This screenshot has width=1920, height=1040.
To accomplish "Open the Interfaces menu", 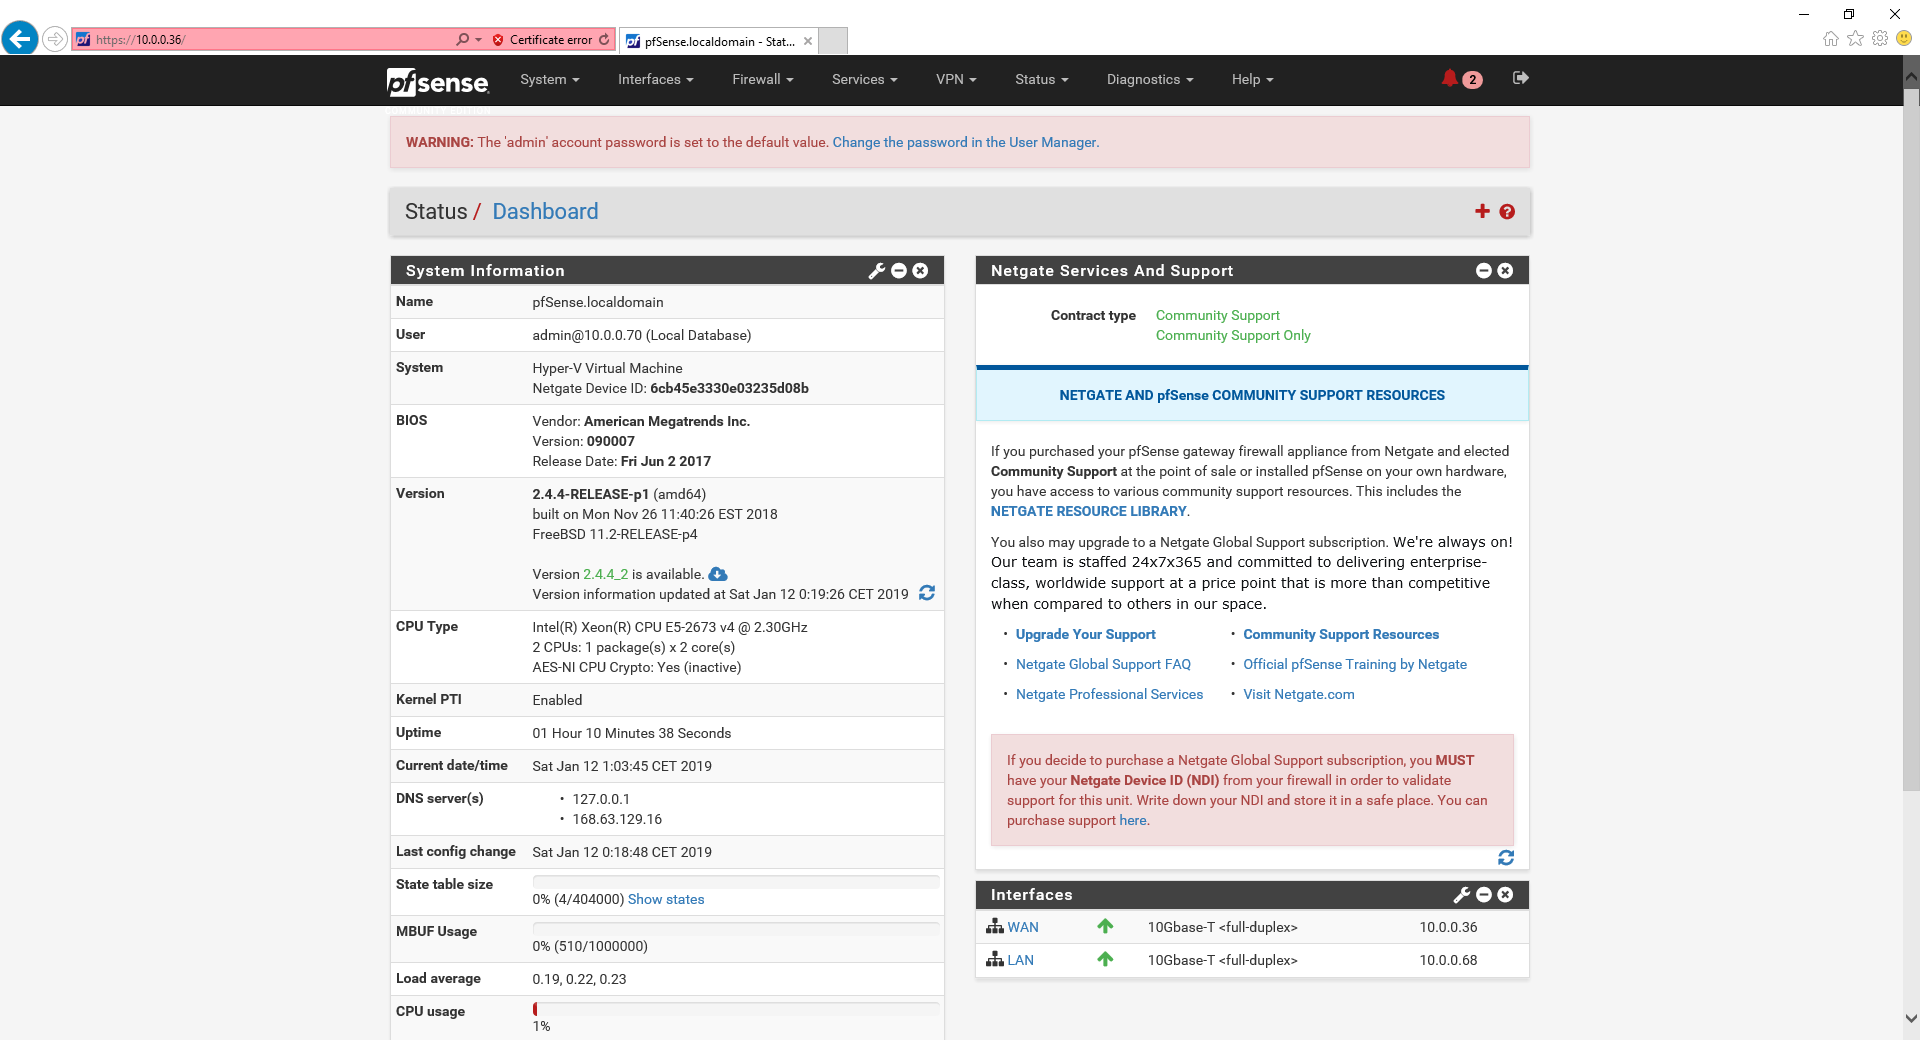I will 655,79.
